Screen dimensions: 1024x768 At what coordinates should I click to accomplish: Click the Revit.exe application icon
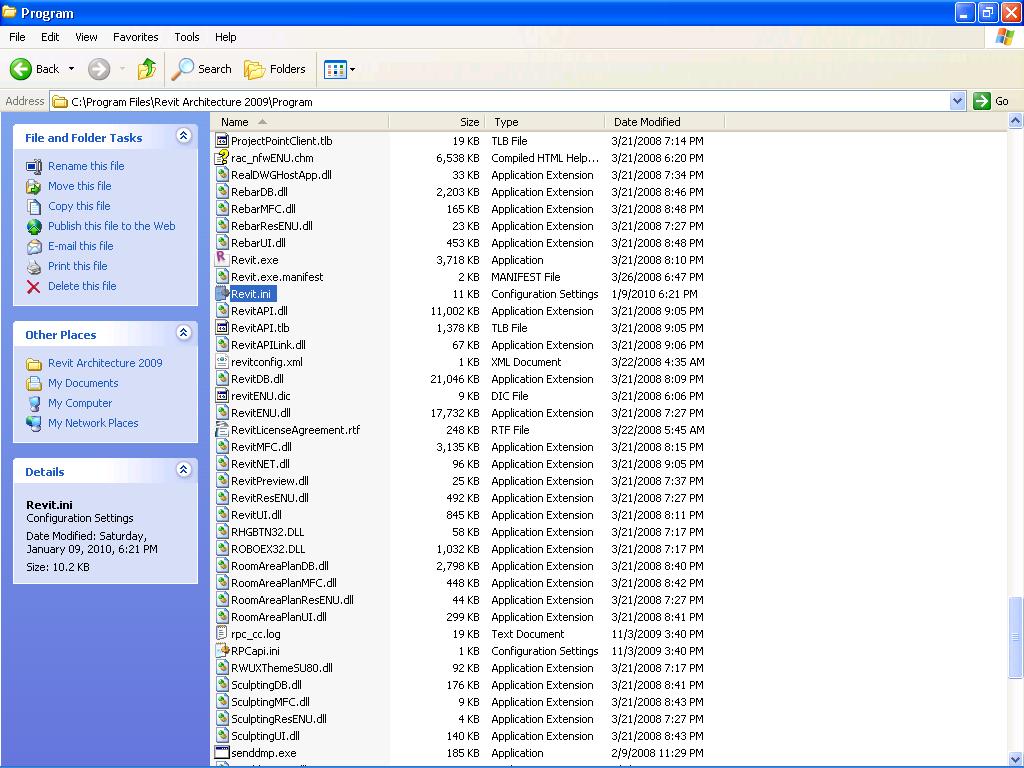pyautogui.click(x=222, y=260)
